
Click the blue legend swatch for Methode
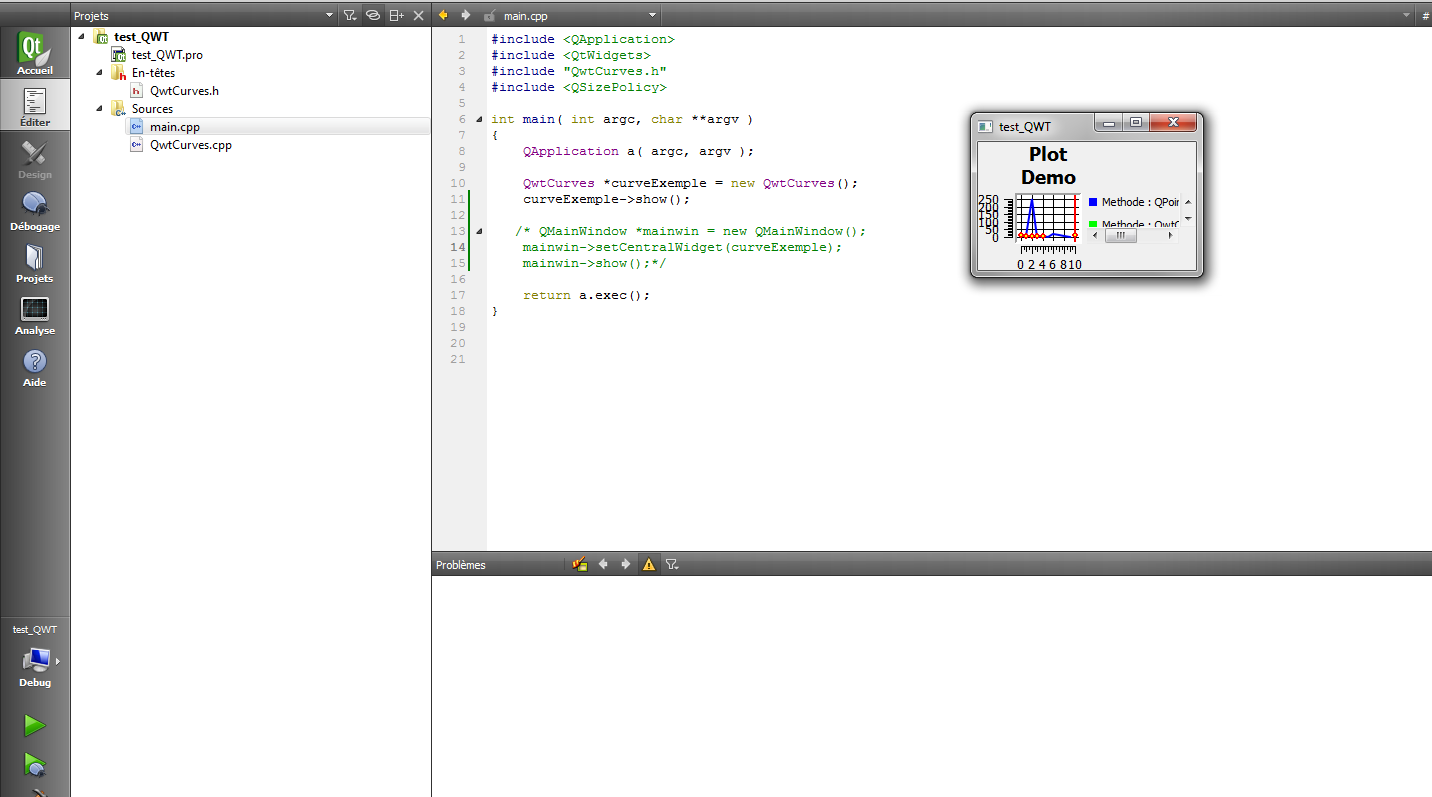(x=1093, y=202)
